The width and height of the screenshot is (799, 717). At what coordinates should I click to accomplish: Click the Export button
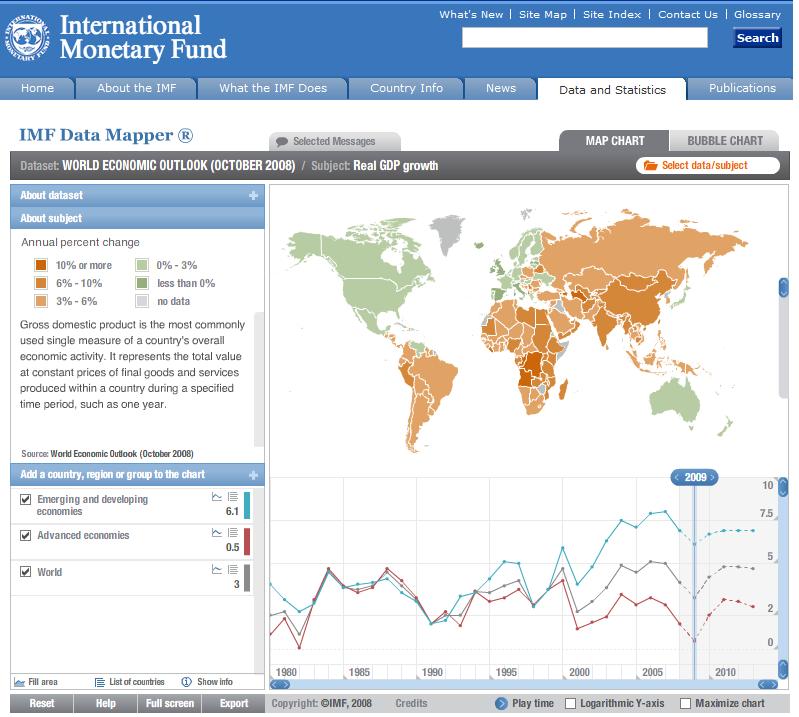coord(234,703)
